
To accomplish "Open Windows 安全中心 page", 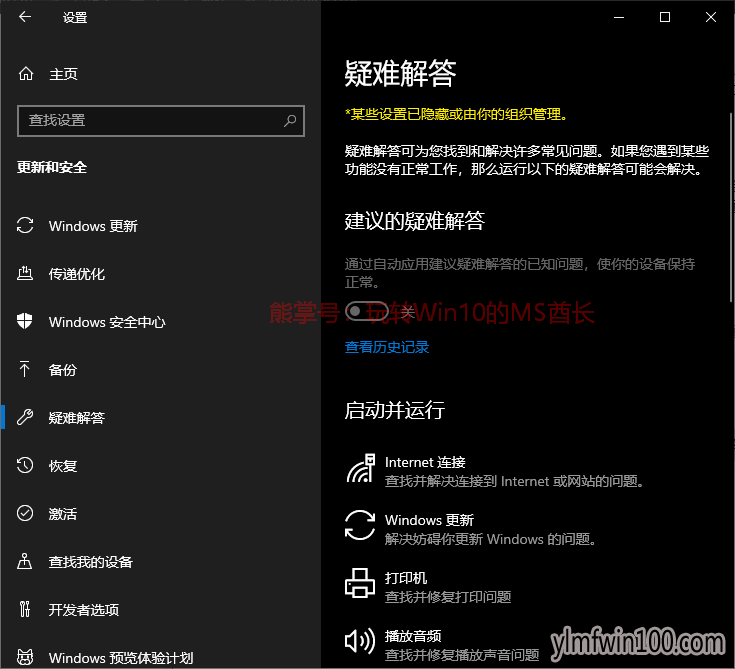I will click(x=107, y=322).
